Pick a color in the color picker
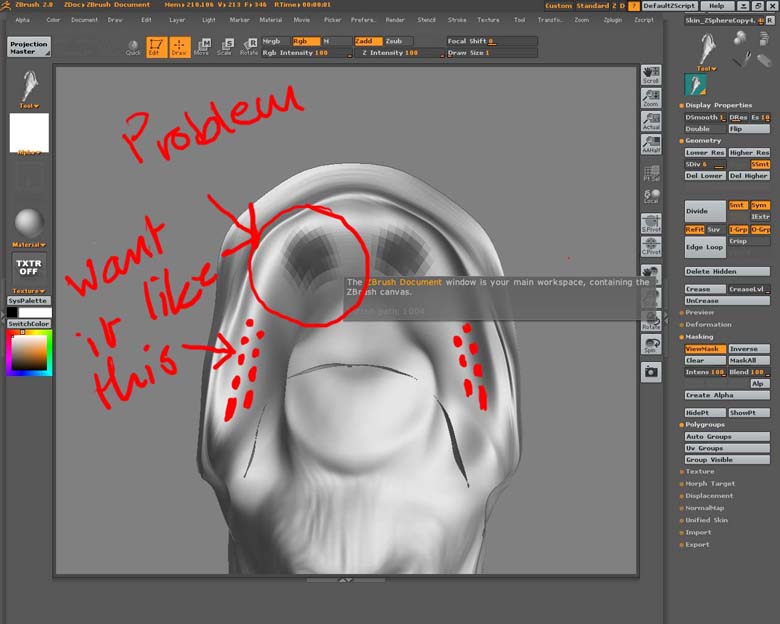Screen dimensions: 780x624 point(29,353)
